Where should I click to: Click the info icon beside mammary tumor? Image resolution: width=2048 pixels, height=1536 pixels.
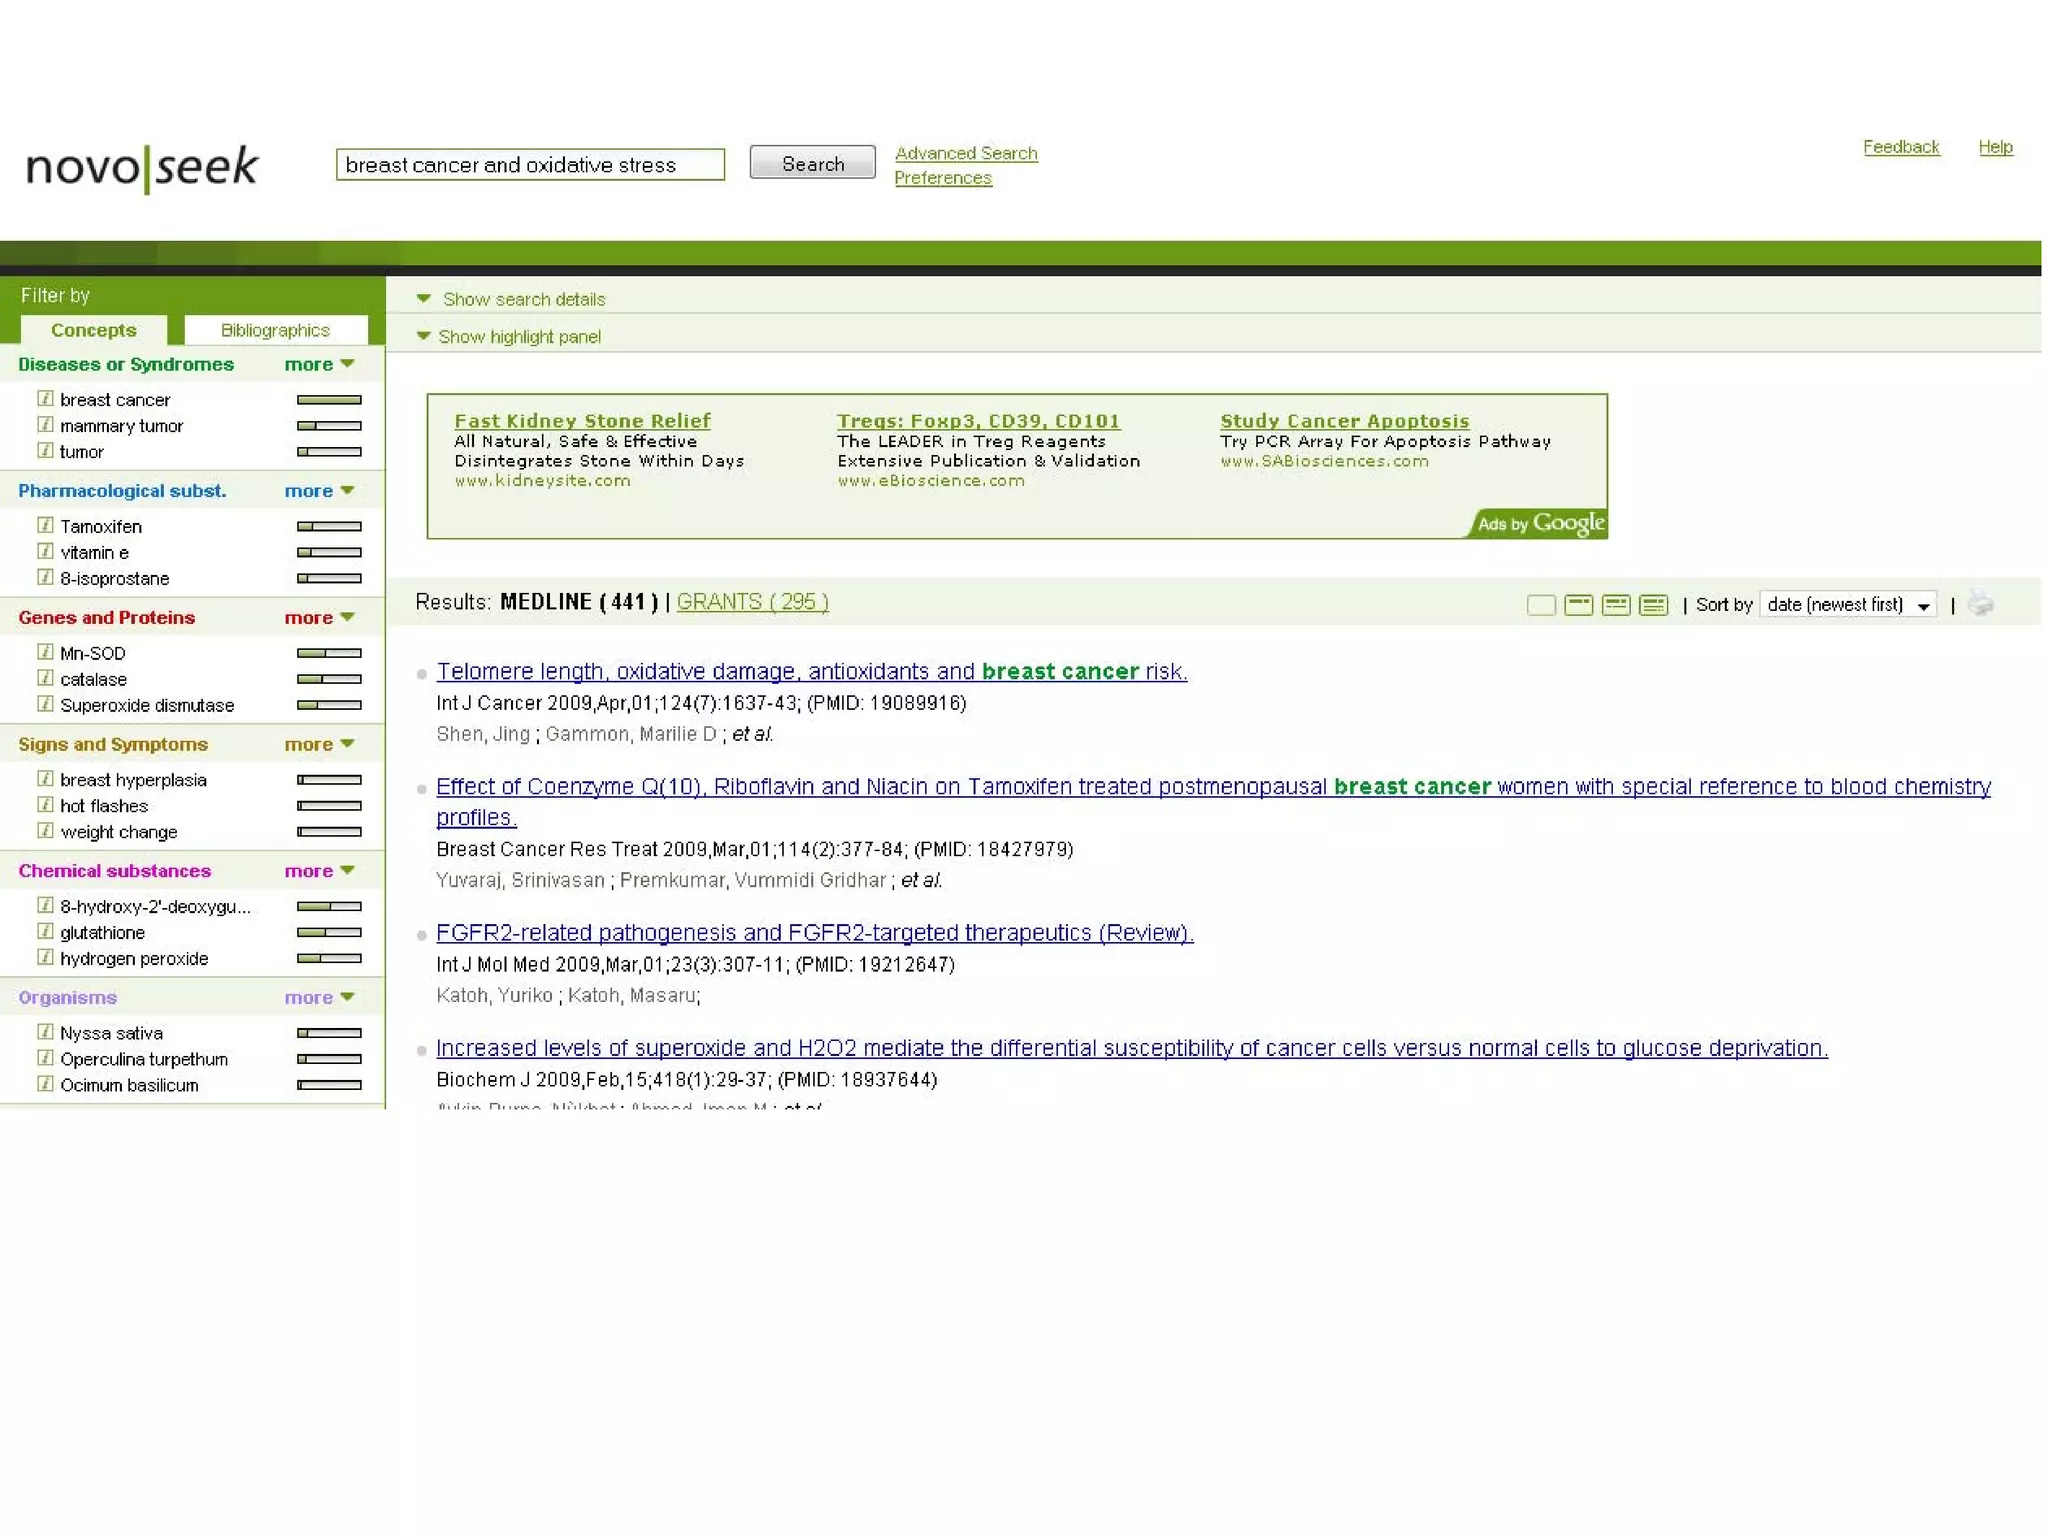coord(45,424)
